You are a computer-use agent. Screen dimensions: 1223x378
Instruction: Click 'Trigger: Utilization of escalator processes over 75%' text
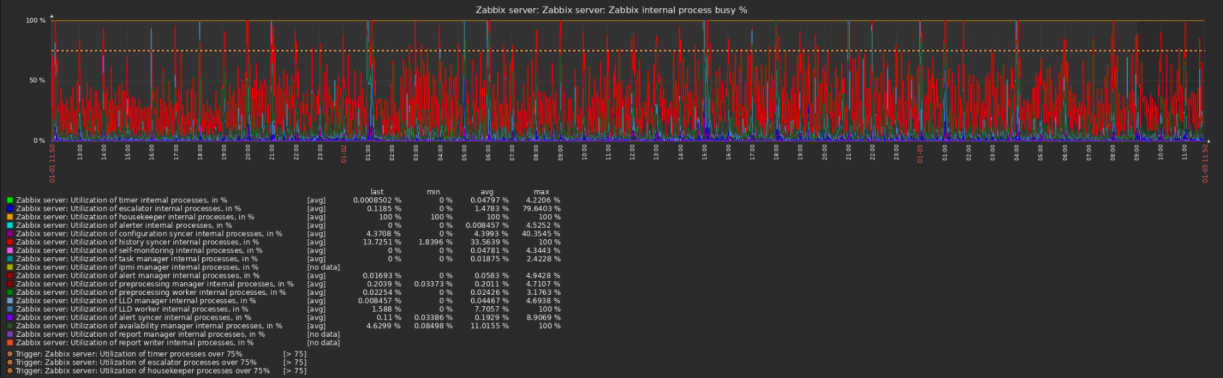coord(136,362)
